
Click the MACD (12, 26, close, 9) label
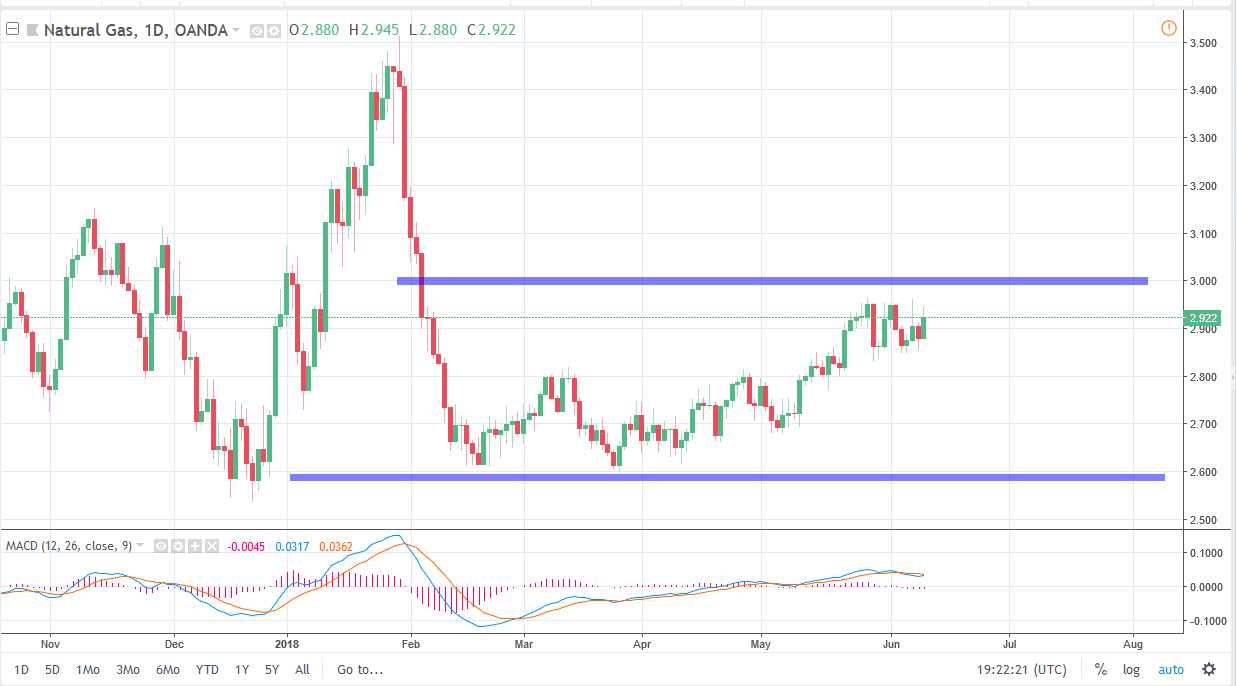click(68, 546)
